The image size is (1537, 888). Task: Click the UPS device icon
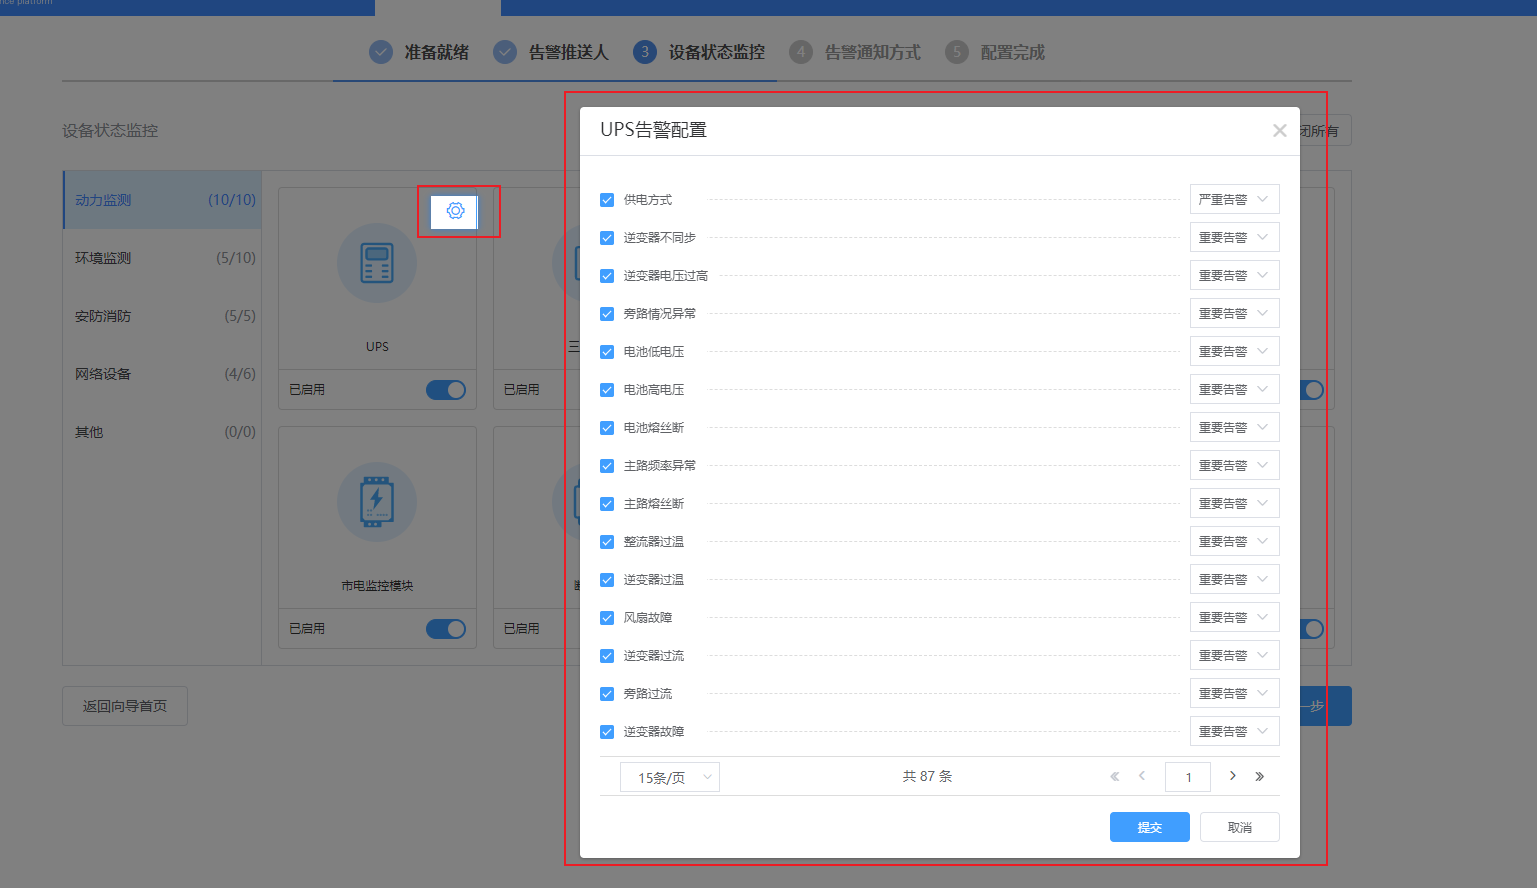[377, 264]
